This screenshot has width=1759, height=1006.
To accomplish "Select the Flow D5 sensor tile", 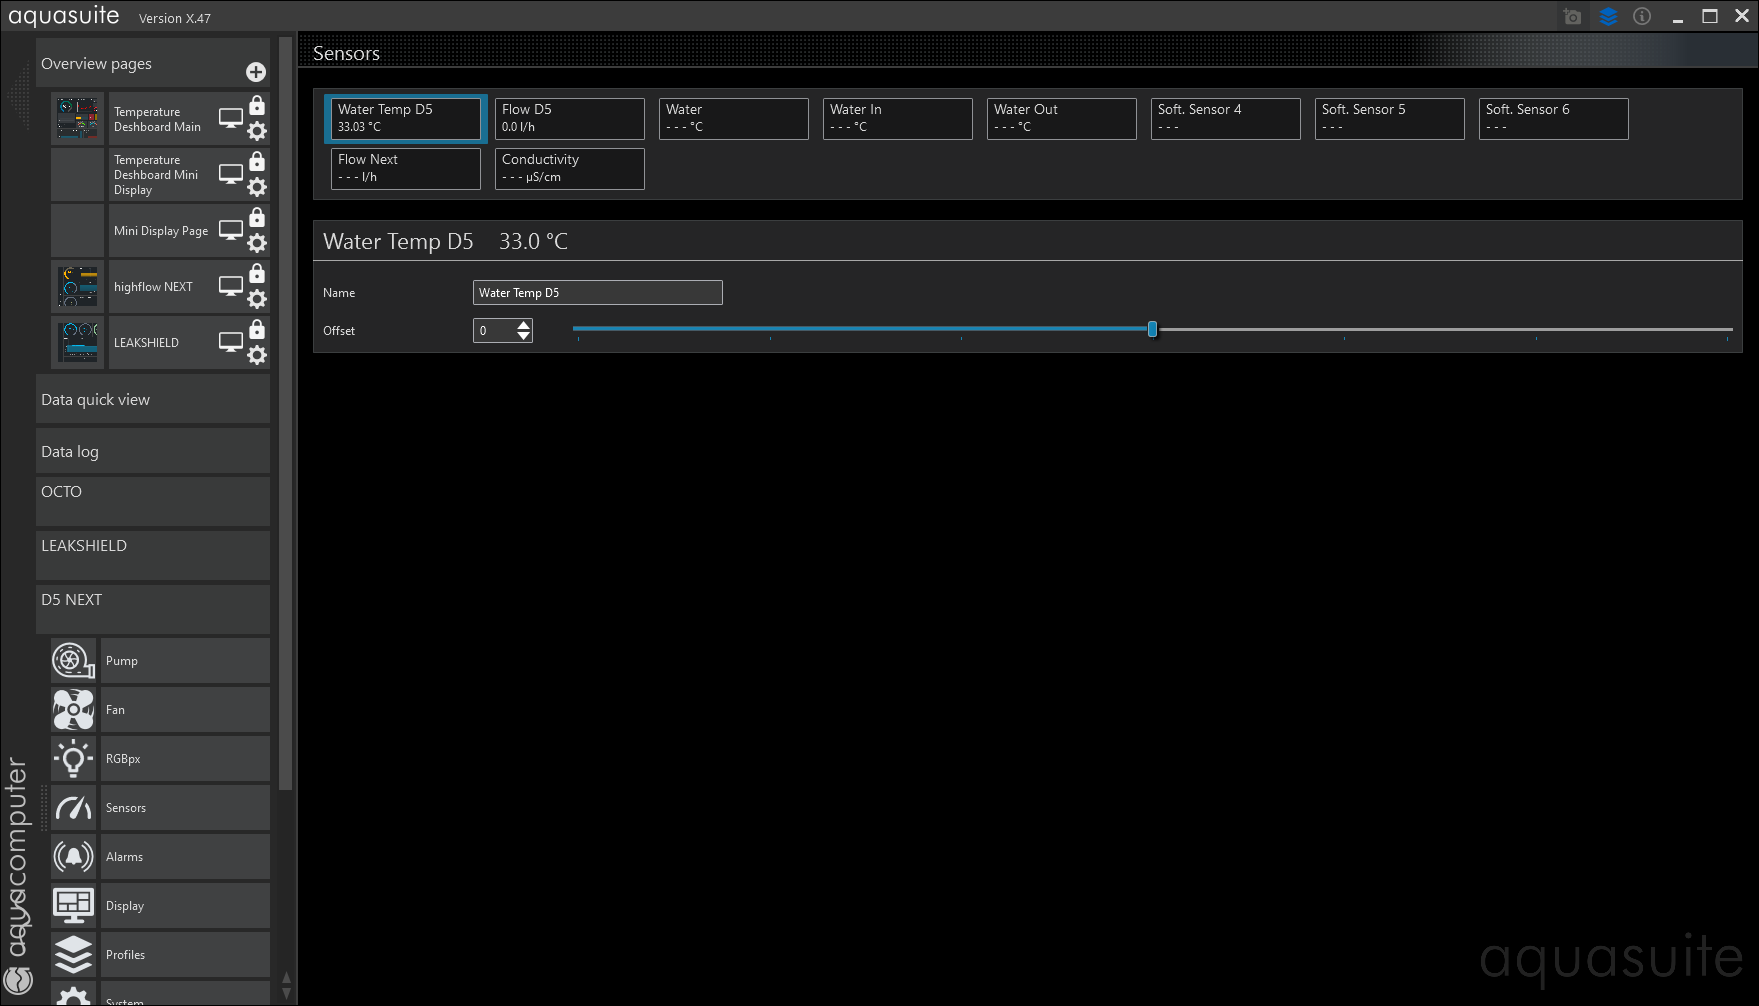I will click(570, 119).
